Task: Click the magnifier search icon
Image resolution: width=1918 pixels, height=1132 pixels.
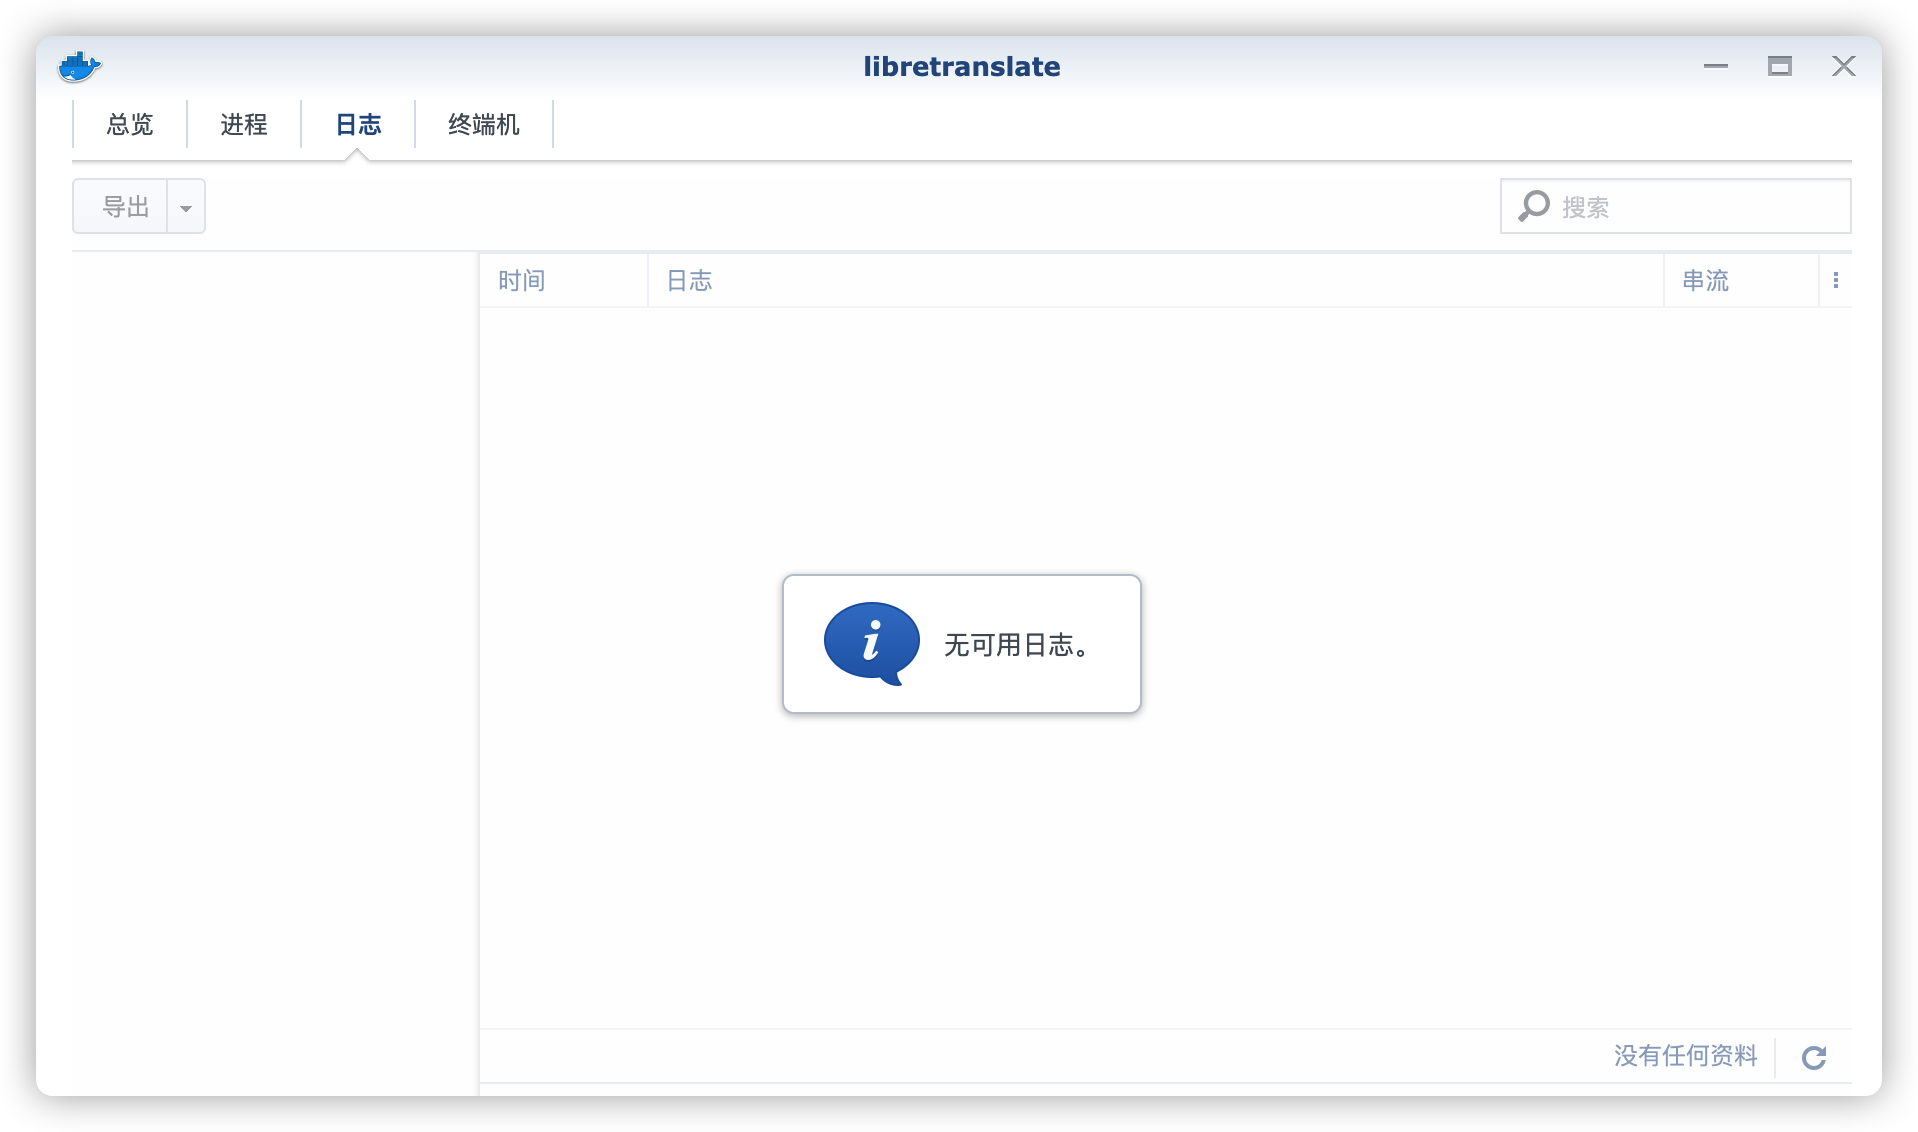Action: coord(1533,207)
